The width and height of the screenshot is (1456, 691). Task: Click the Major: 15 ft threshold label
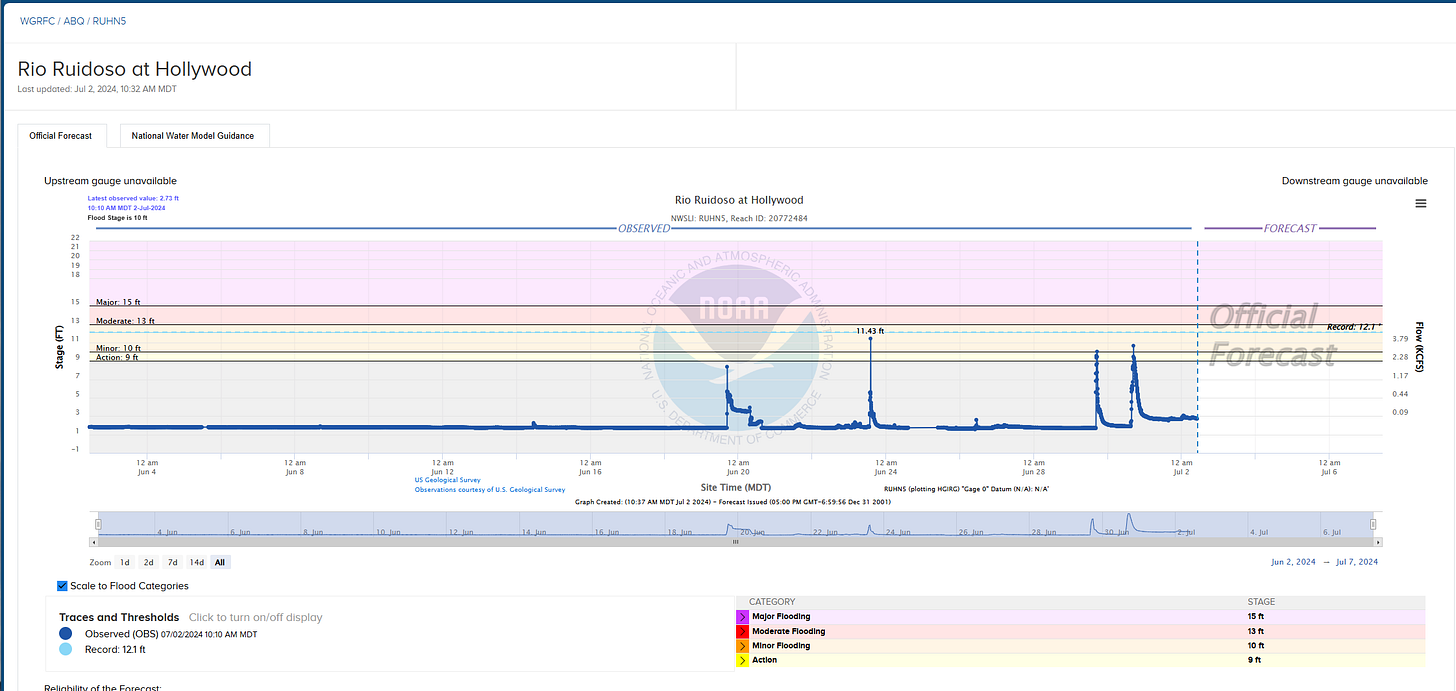point(119,302)
